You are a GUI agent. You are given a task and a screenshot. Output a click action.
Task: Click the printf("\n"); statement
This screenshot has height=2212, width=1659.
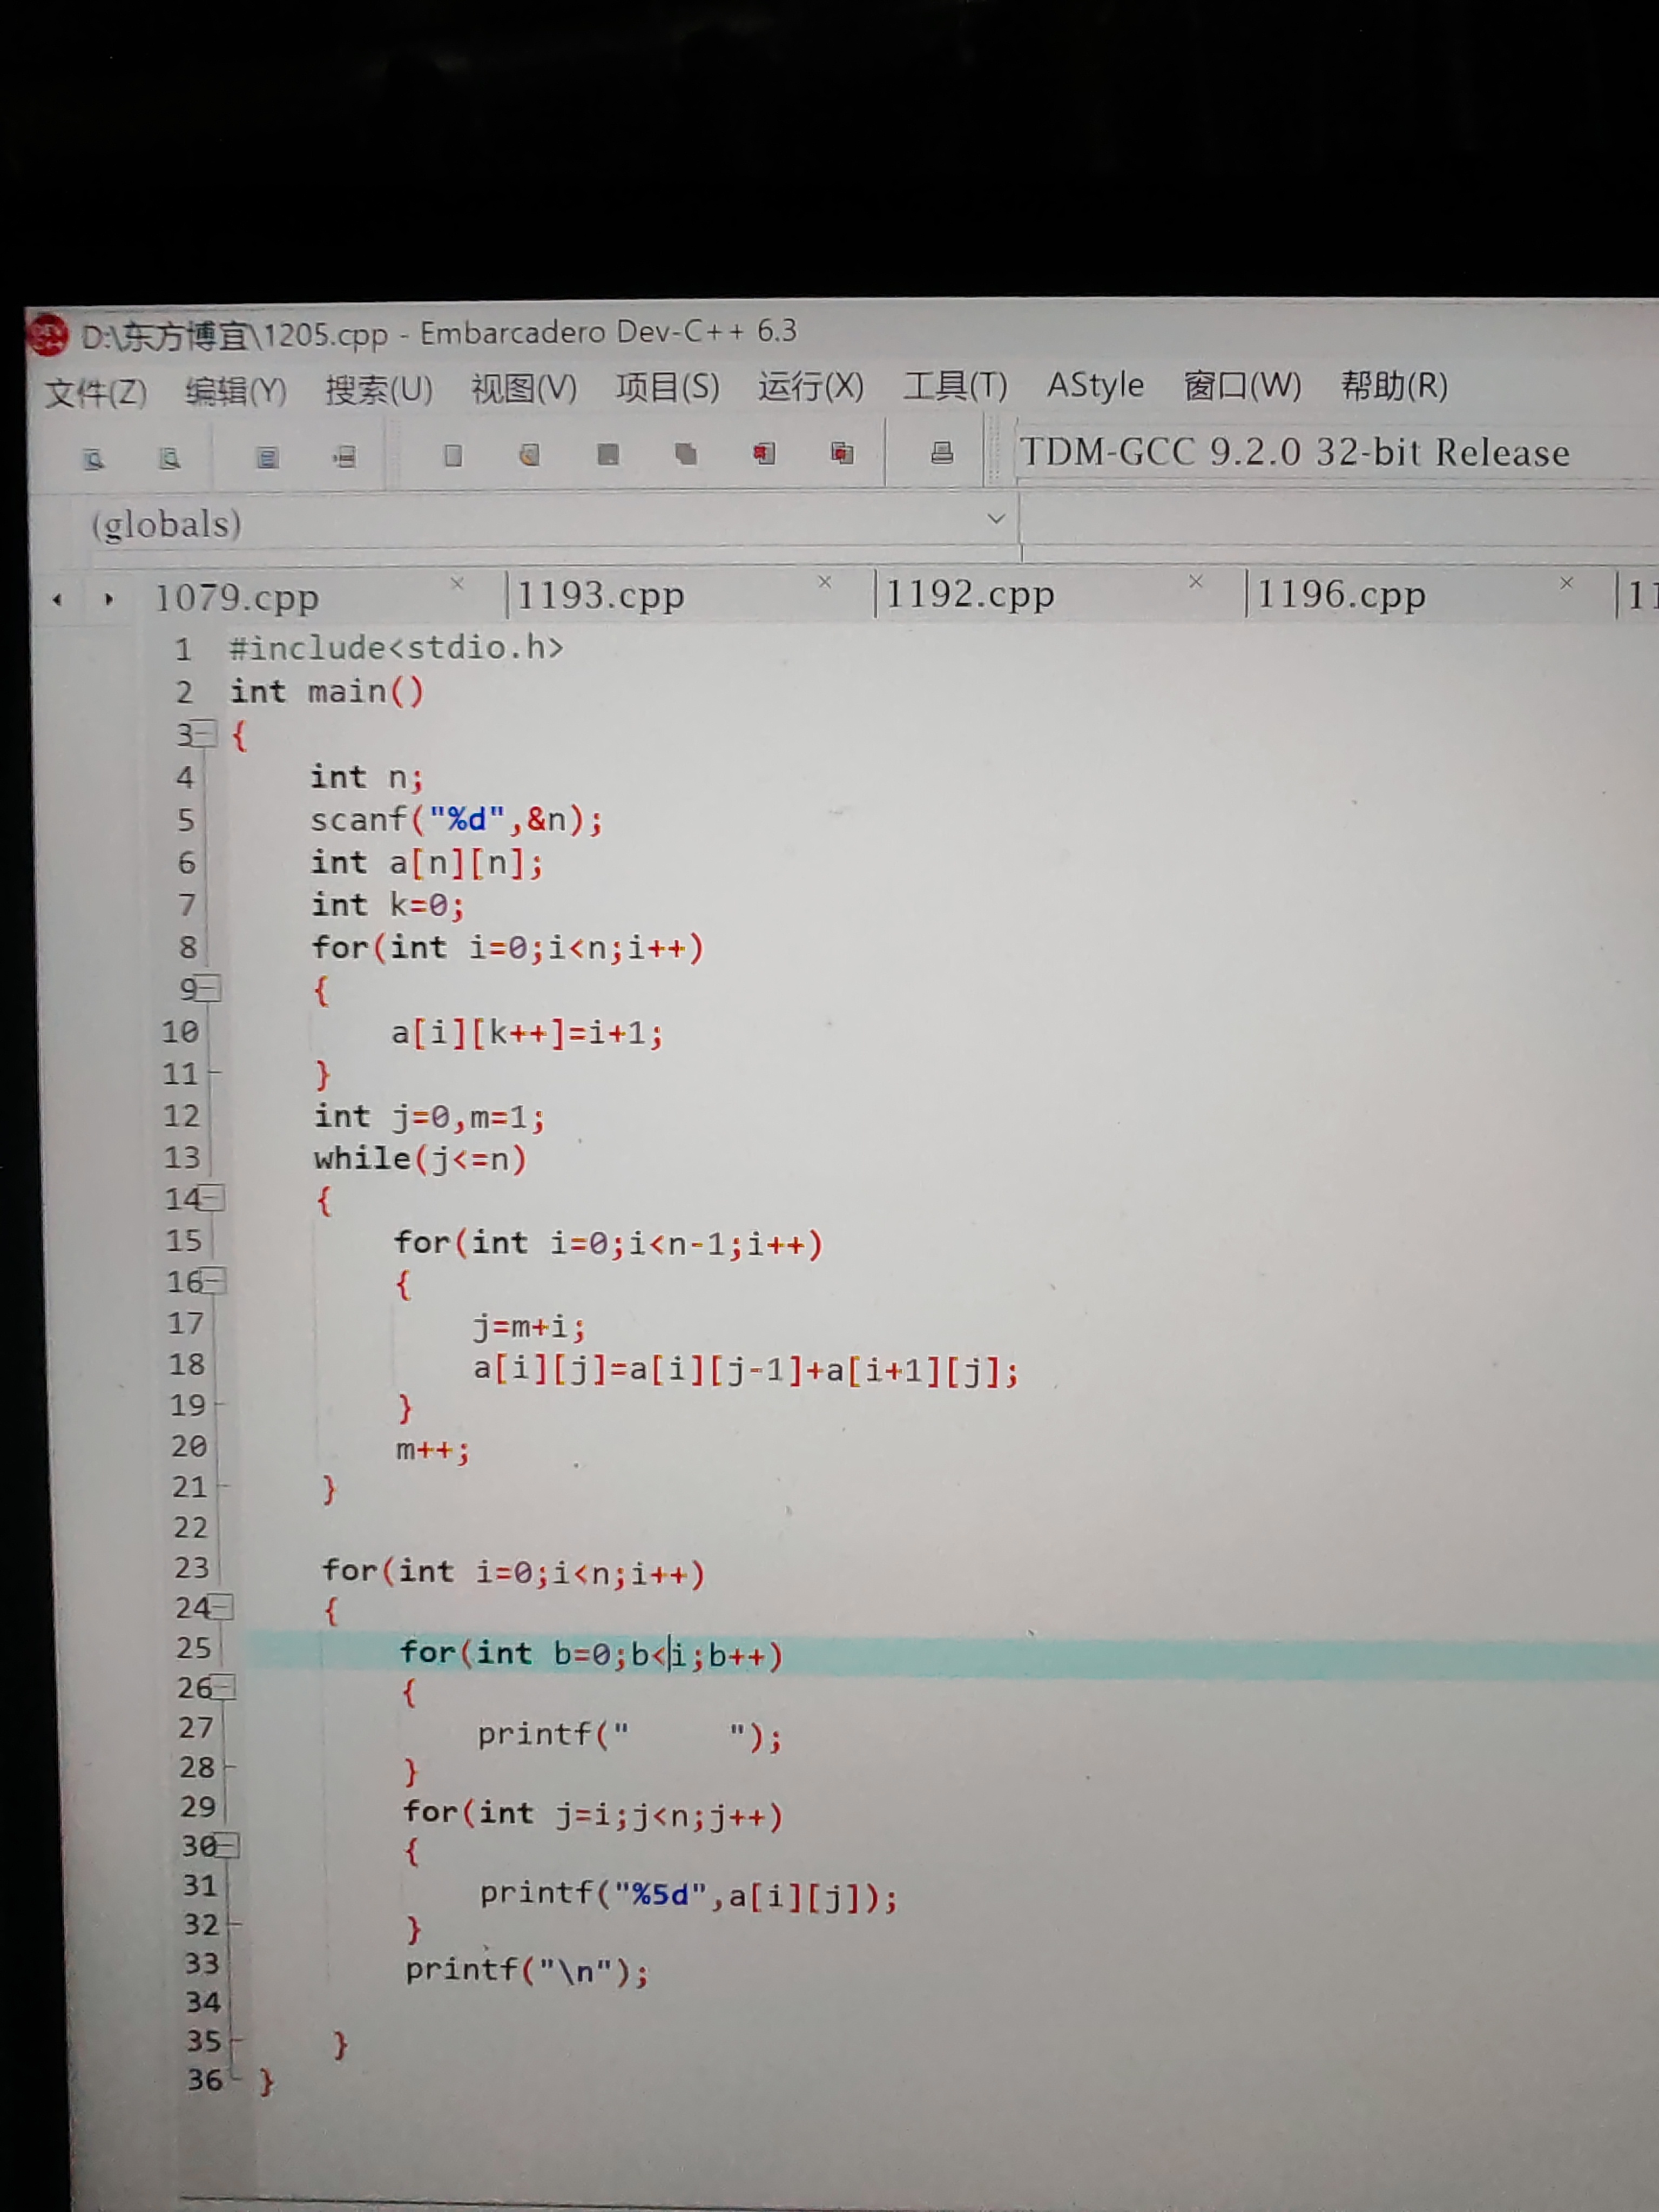[x=528, y=1971]
